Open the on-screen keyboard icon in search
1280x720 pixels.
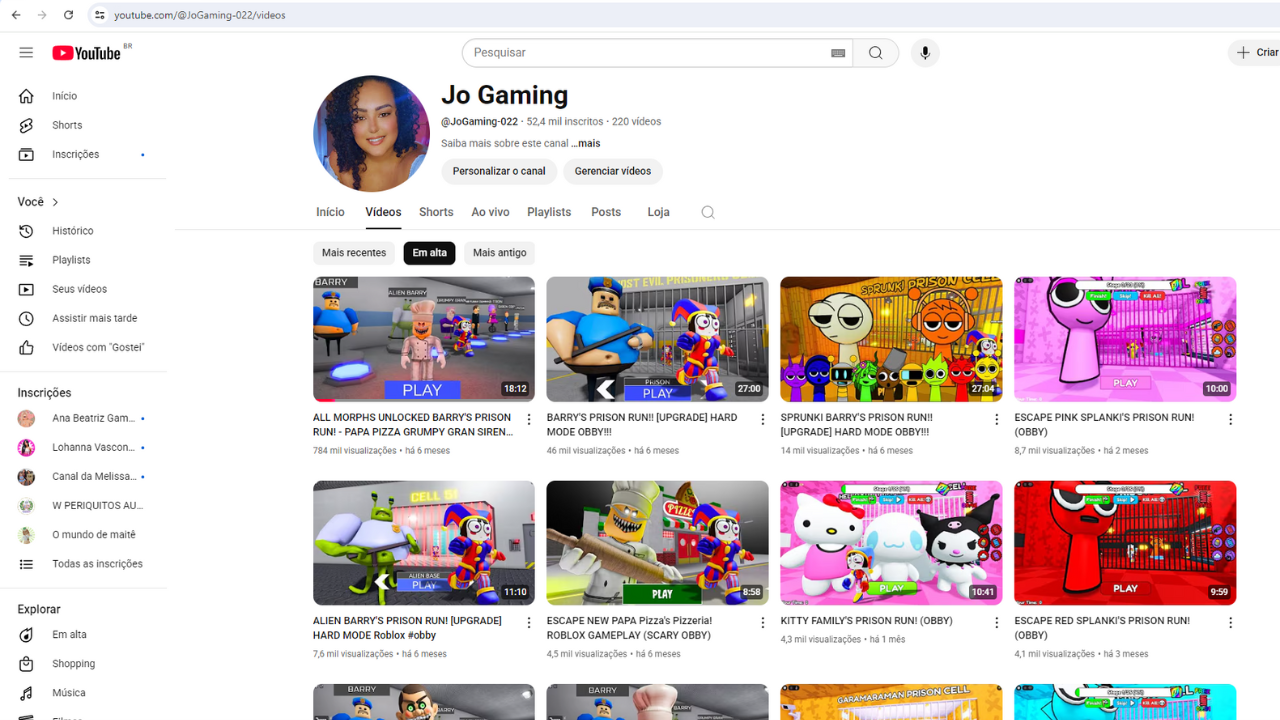click(x=838, y=53)
